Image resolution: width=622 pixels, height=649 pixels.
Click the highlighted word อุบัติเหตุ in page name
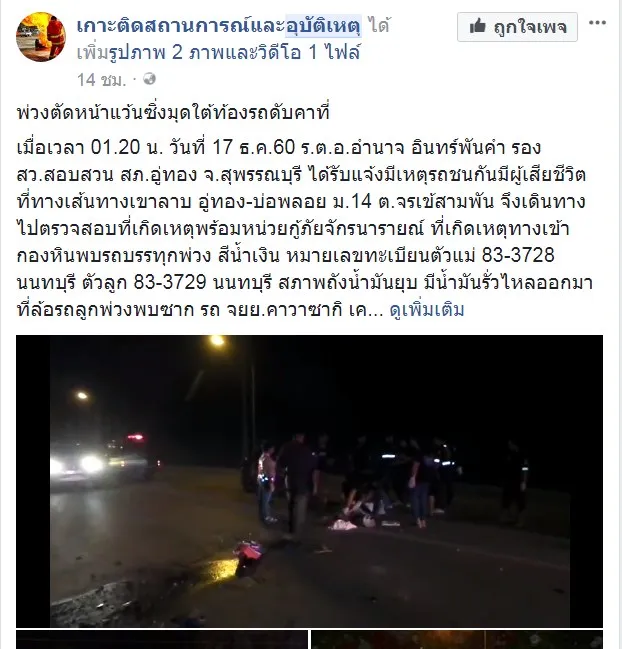tap(323, 26)
